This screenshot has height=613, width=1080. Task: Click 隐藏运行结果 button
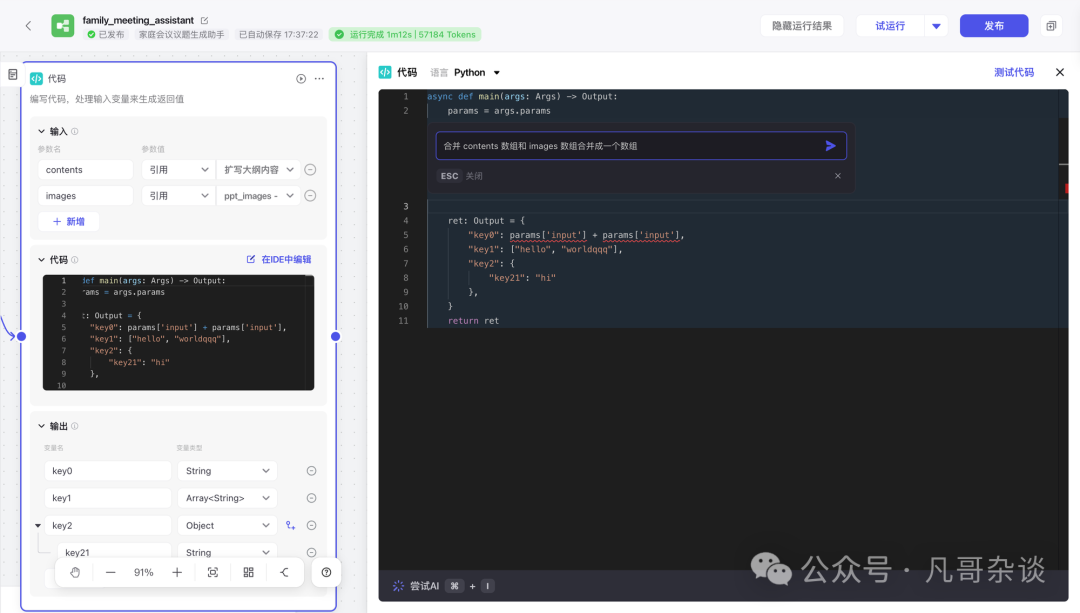click(x=802, y=26)
